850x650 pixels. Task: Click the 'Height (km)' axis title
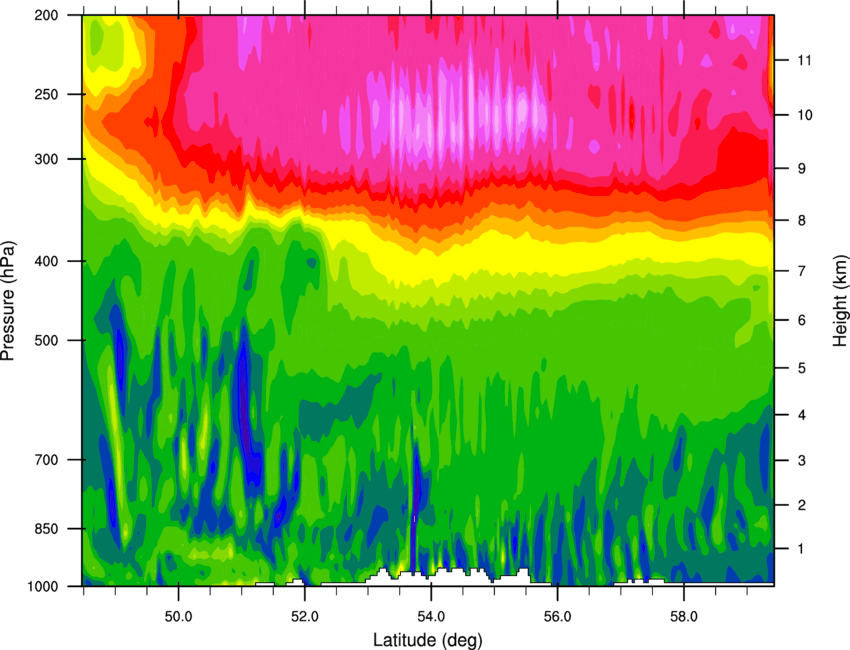pos(840,301)
